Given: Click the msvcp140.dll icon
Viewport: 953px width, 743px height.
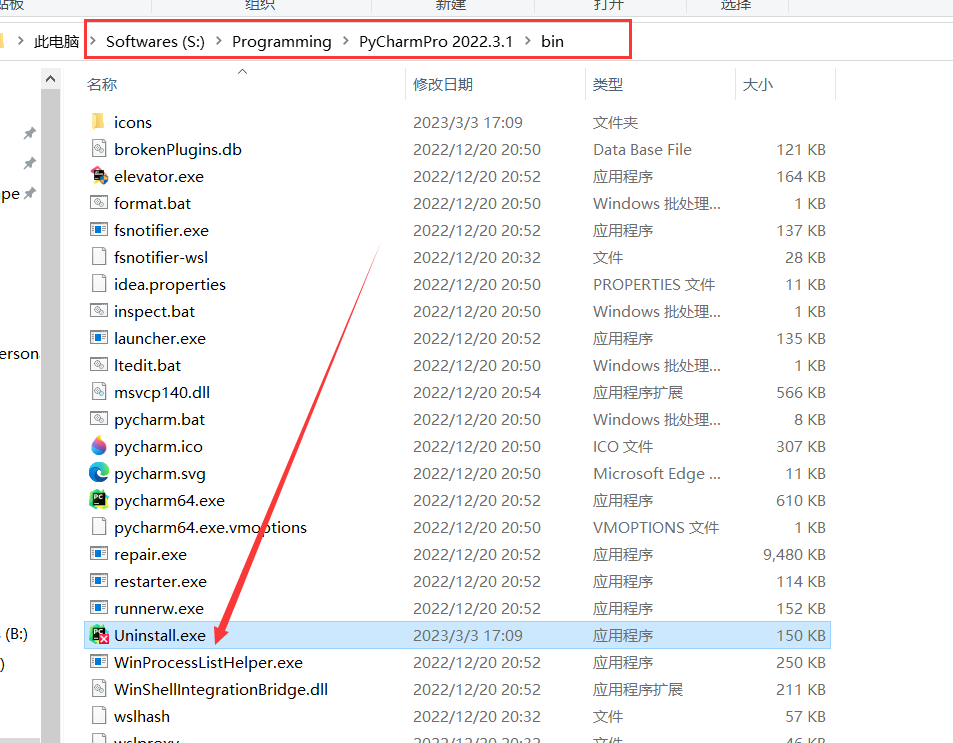Looking at the screenshot, I should (98, 392).
